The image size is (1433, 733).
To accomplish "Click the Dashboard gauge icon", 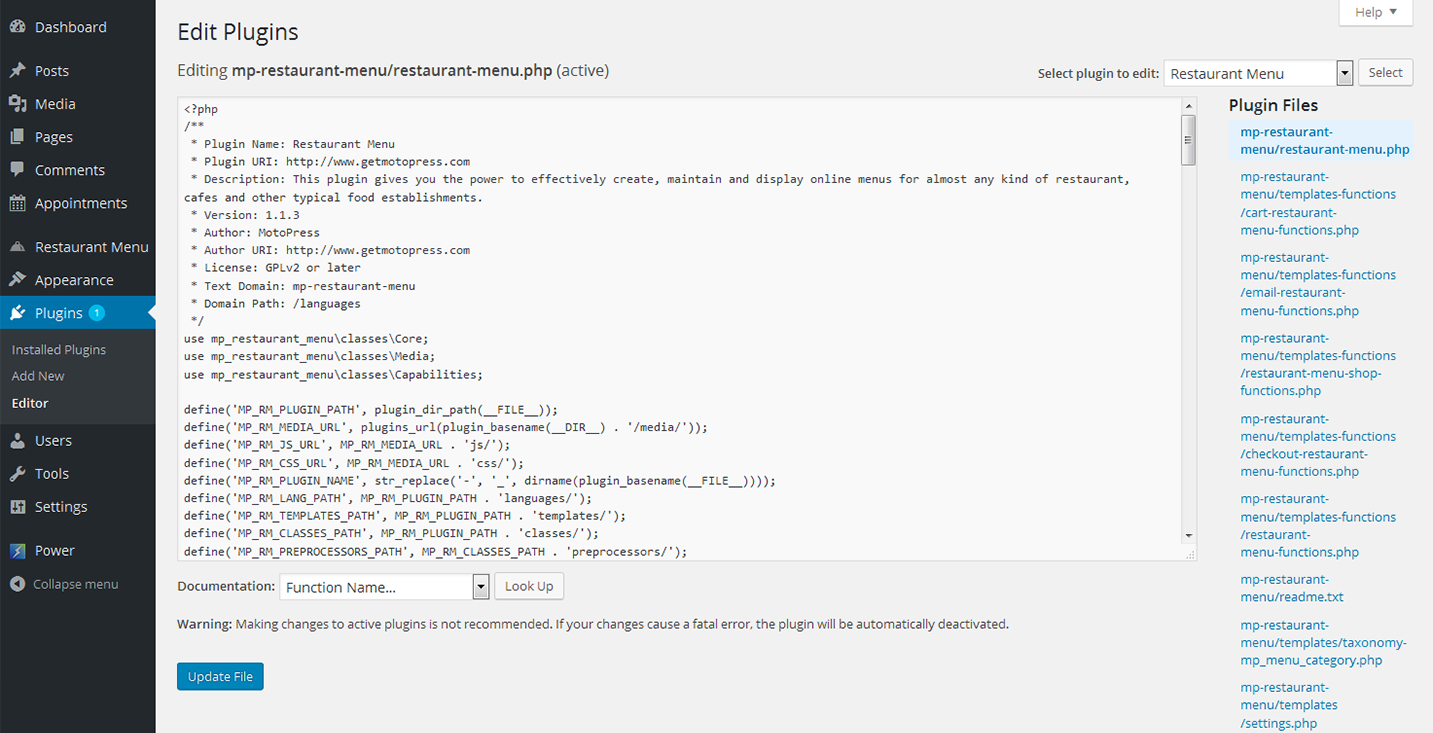I will (18, 27).
